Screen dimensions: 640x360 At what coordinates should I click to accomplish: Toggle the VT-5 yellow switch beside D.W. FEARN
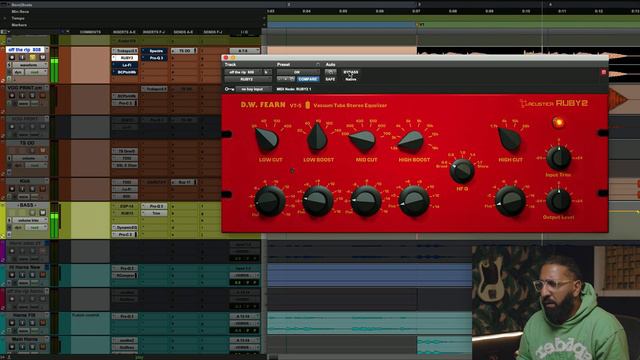click(x=307, y=105)
